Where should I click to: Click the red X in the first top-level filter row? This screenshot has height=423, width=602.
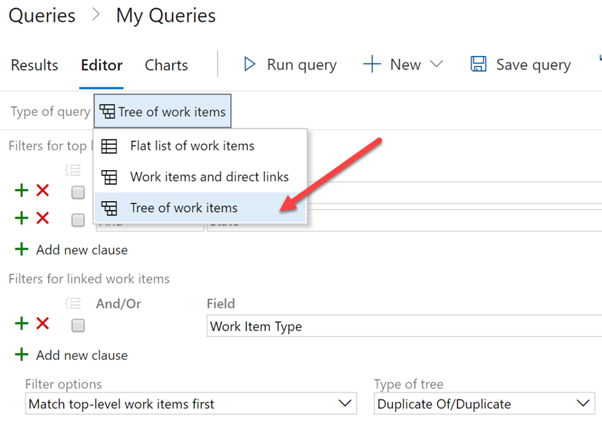pos(42,190)
